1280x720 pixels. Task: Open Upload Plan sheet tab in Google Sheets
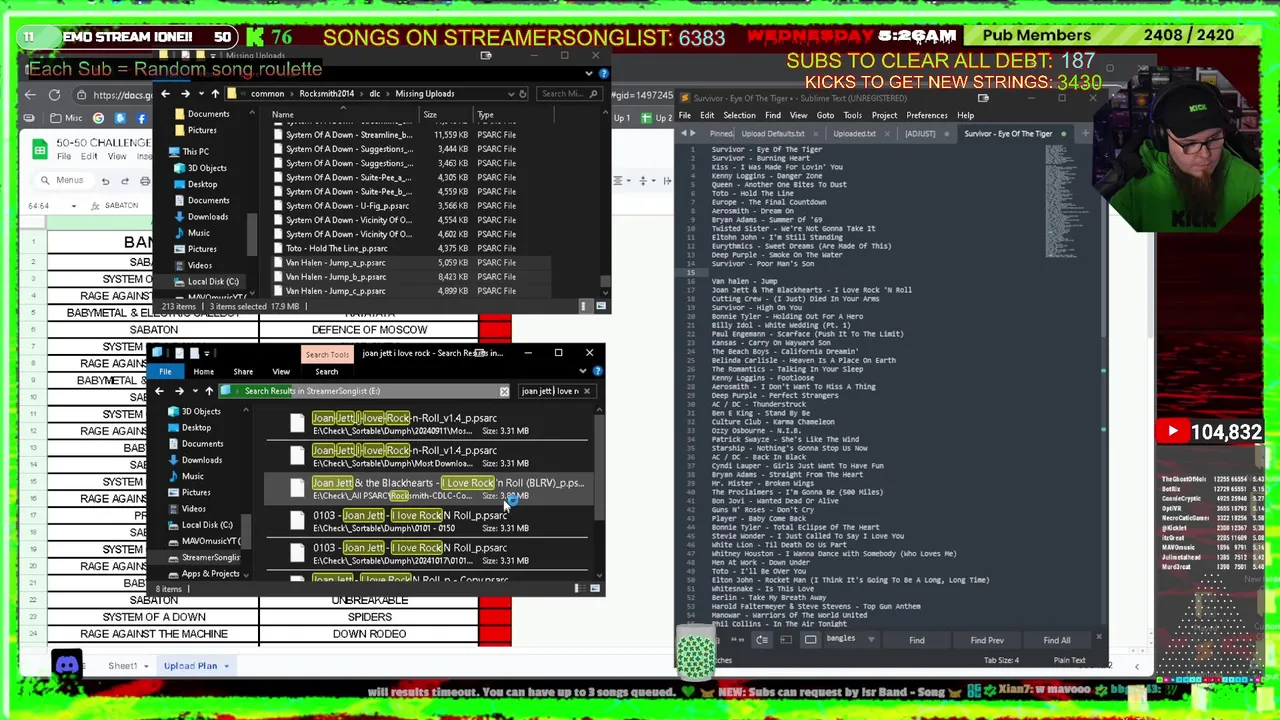point(190,666)
